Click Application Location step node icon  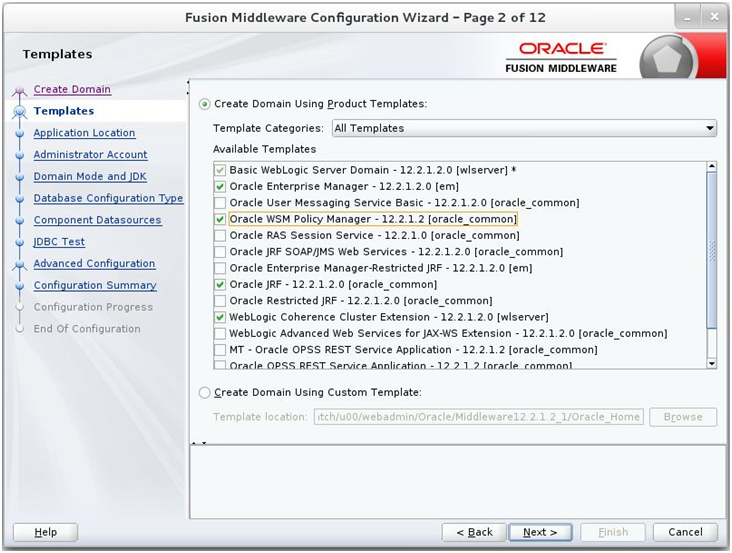pyautogui.click(x=20, y=133)
